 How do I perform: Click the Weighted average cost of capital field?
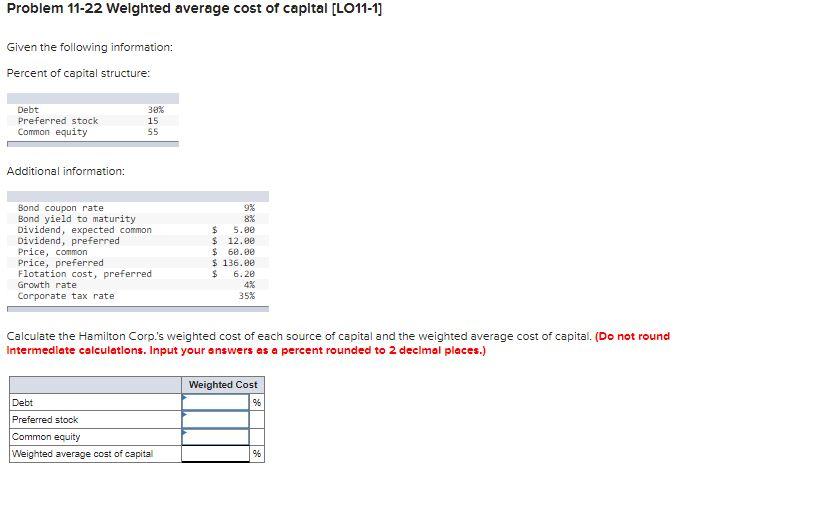click(x=215, y=454)
